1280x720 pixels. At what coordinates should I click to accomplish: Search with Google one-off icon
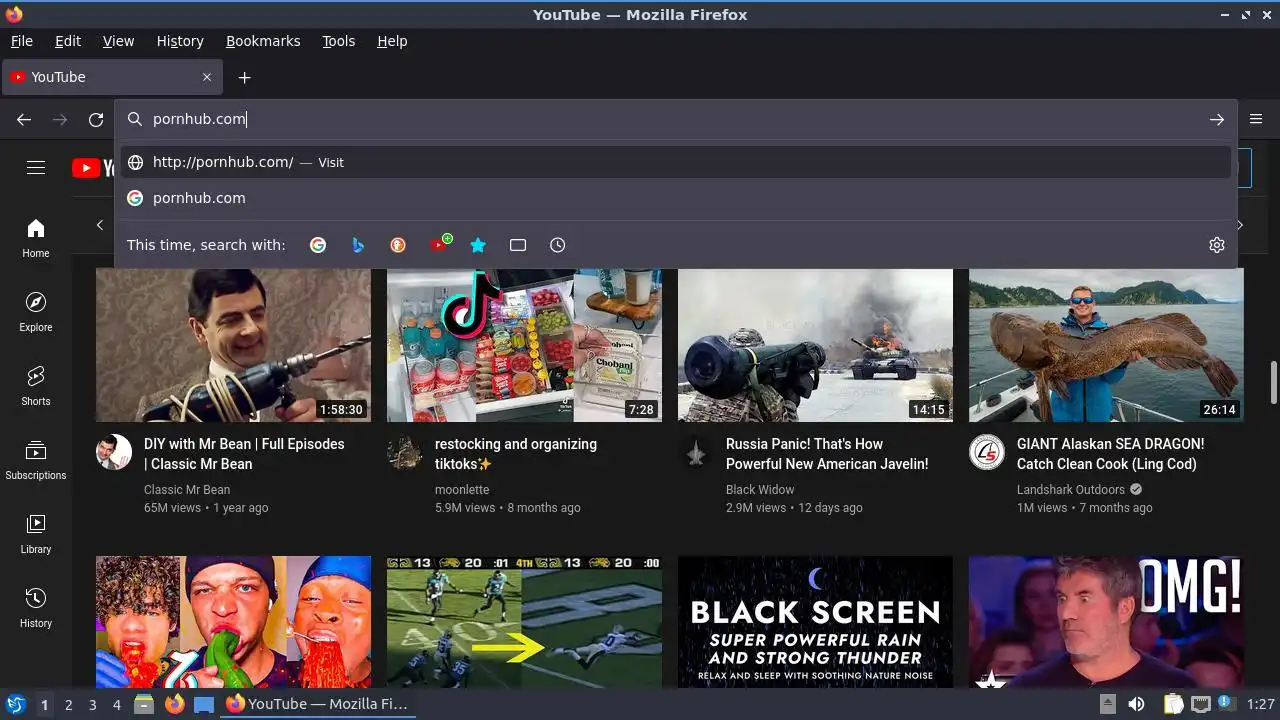[x=318, y=245]
